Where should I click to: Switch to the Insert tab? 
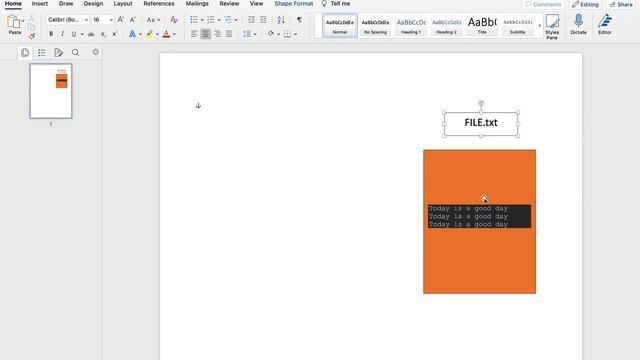(40, 4)
